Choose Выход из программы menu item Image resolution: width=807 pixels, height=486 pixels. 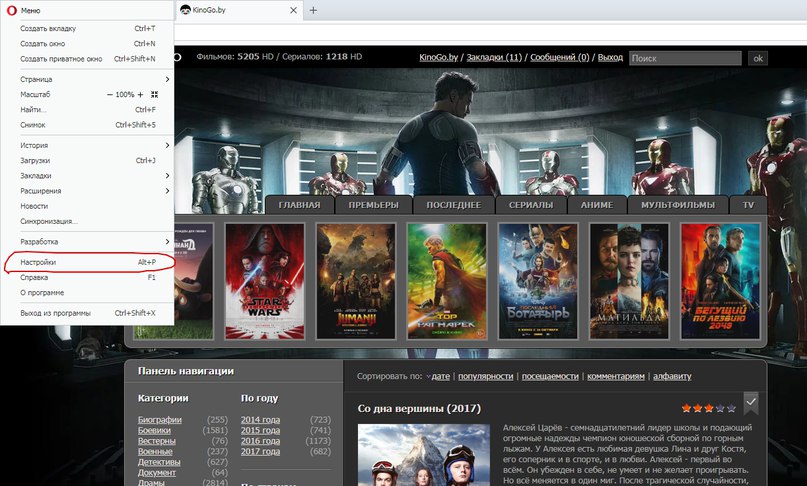[87, 314]
